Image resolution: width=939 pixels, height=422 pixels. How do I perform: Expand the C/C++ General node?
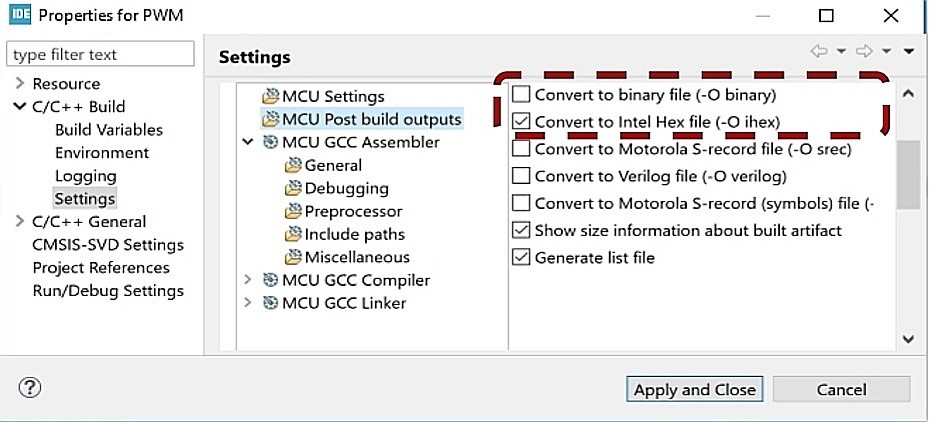(19, 222)
